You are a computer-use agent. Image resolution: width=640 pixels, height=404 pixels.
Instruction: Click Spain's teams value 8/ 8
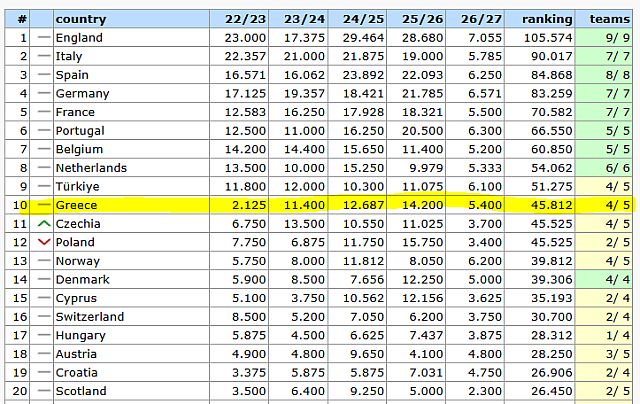coord(618,75)
